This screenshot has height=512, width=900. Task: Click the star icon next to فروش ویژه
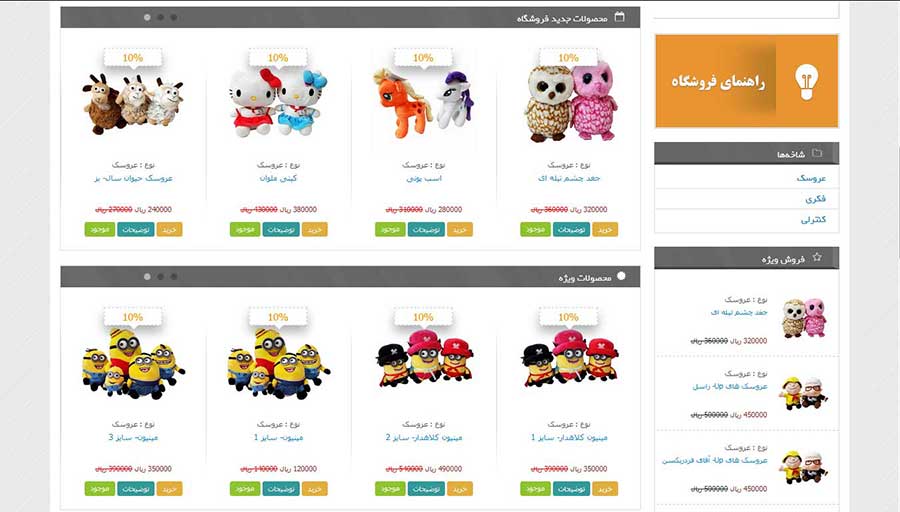coord(817,258)
